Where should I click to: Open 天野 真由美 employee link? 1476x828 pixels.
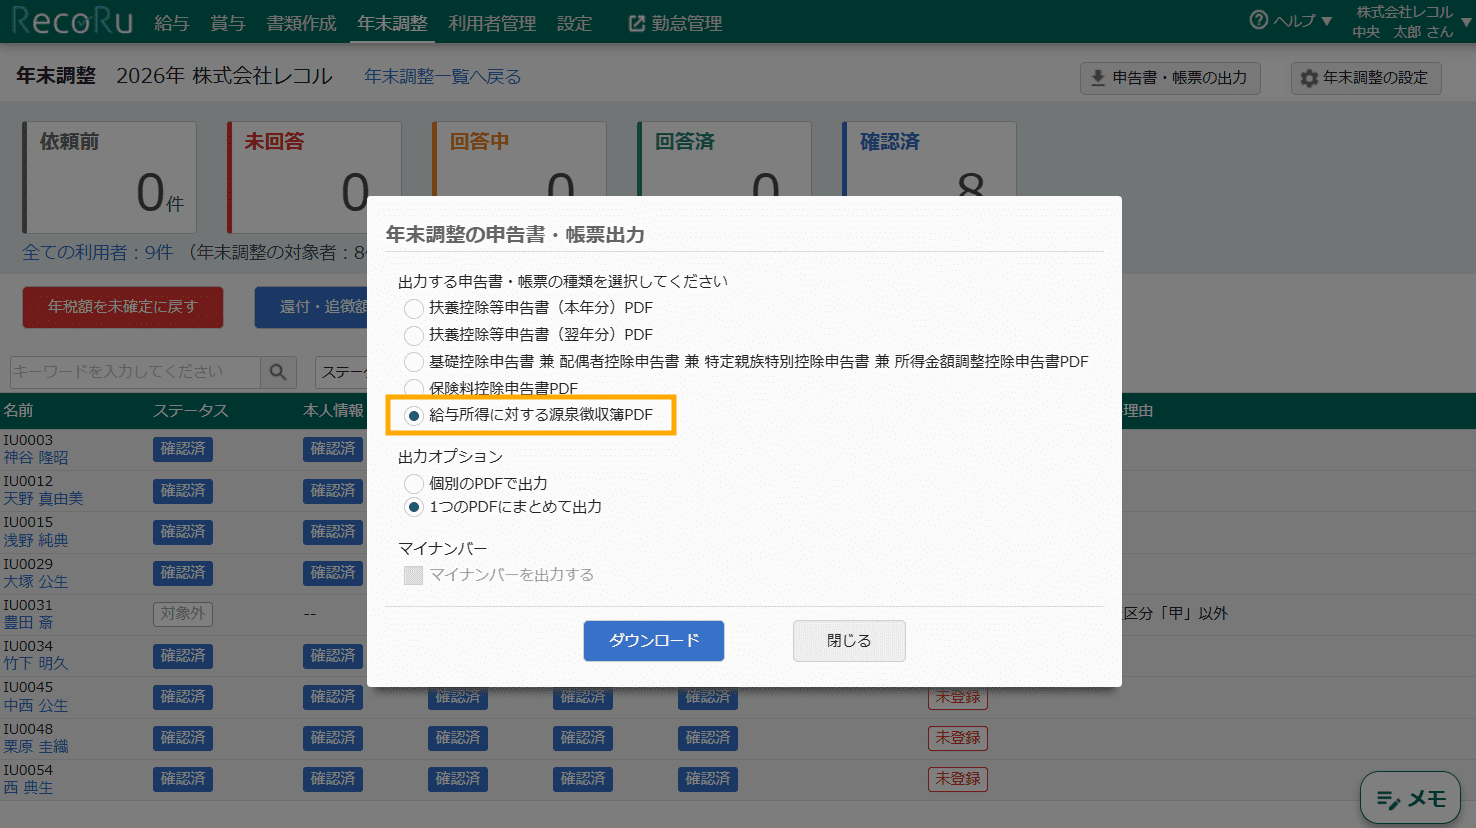coord(43,499)
